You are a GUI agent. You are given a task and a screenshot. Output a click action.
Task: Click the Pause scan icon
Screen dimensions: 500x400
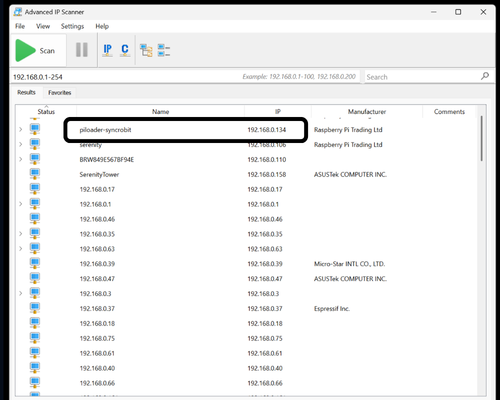click(x=82, y=50)
